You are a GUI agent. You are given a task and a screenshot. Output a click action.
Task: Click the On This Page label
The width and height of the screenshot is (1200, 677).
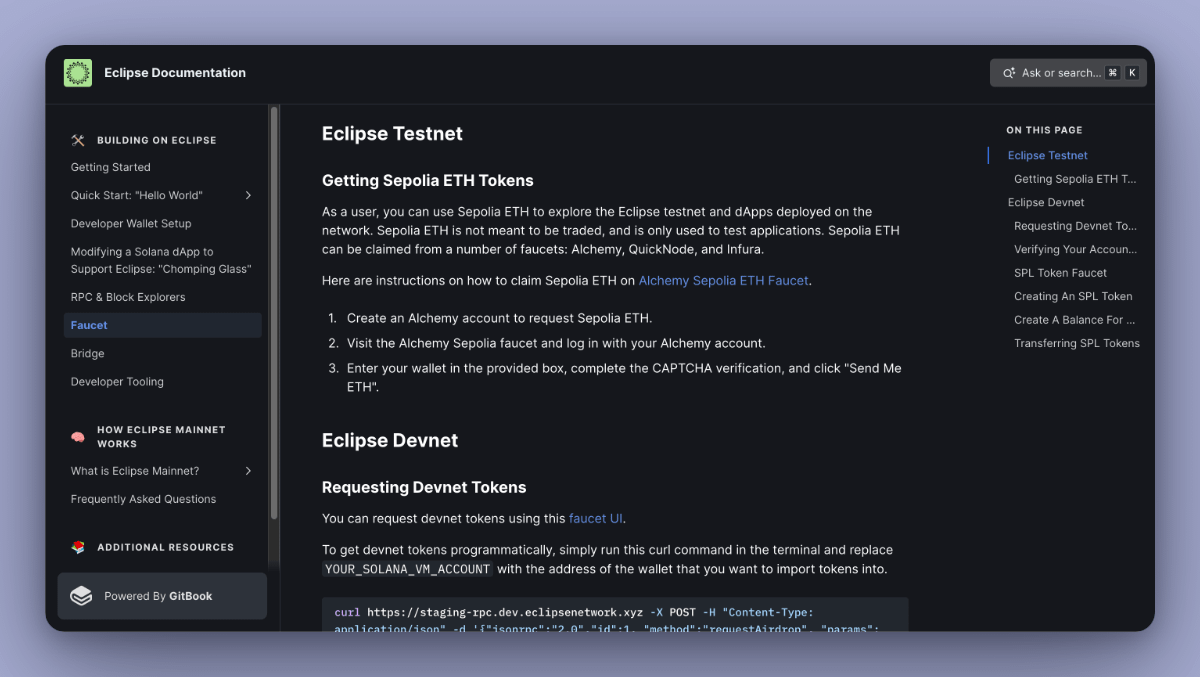coord(1044,130)
